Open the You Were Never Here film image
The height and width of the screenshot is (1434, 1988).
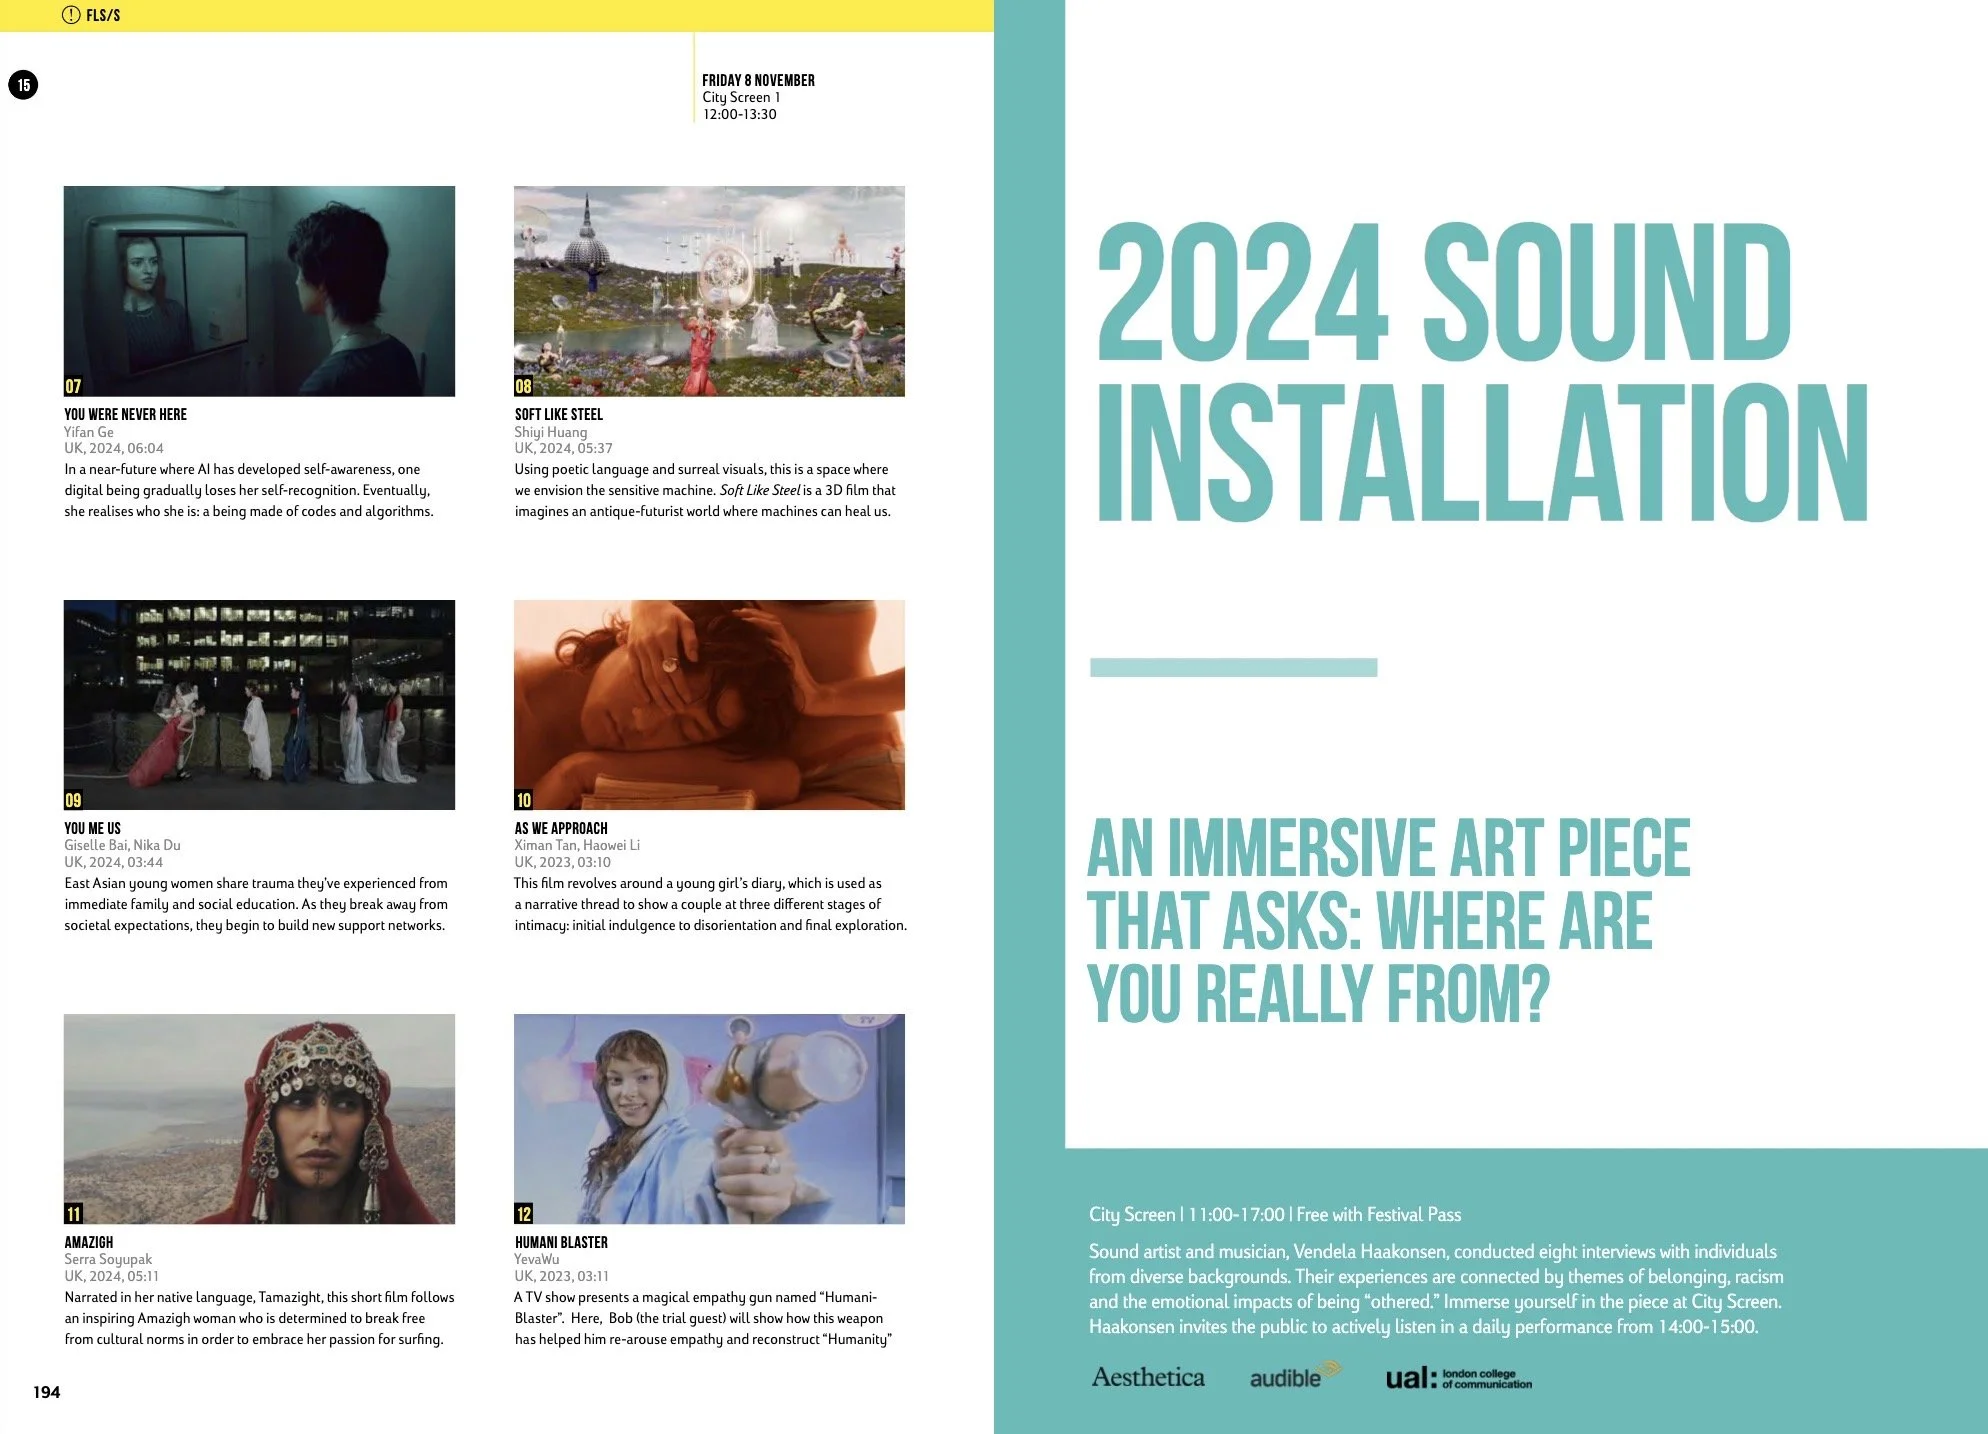point(259,290)
